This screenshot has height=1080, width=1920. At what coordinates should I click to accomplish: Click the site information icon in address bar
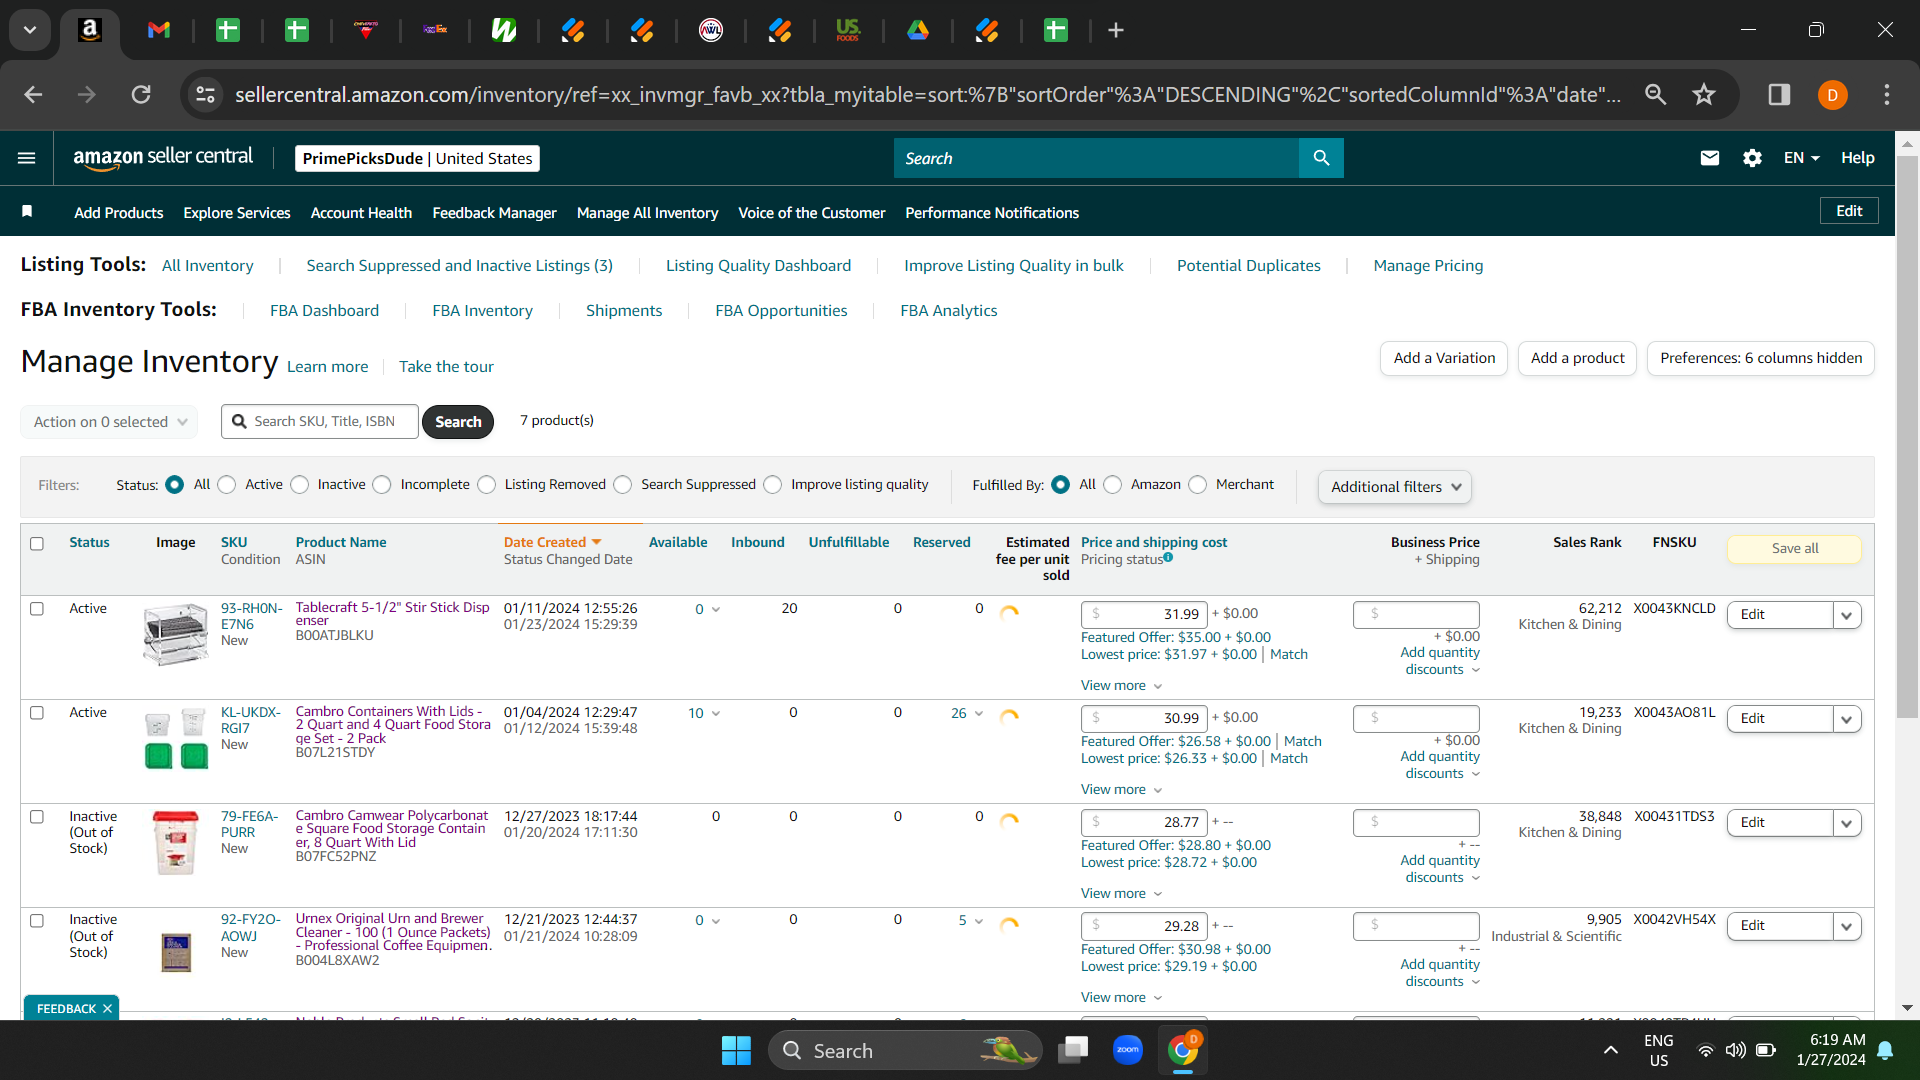[205, 94]
